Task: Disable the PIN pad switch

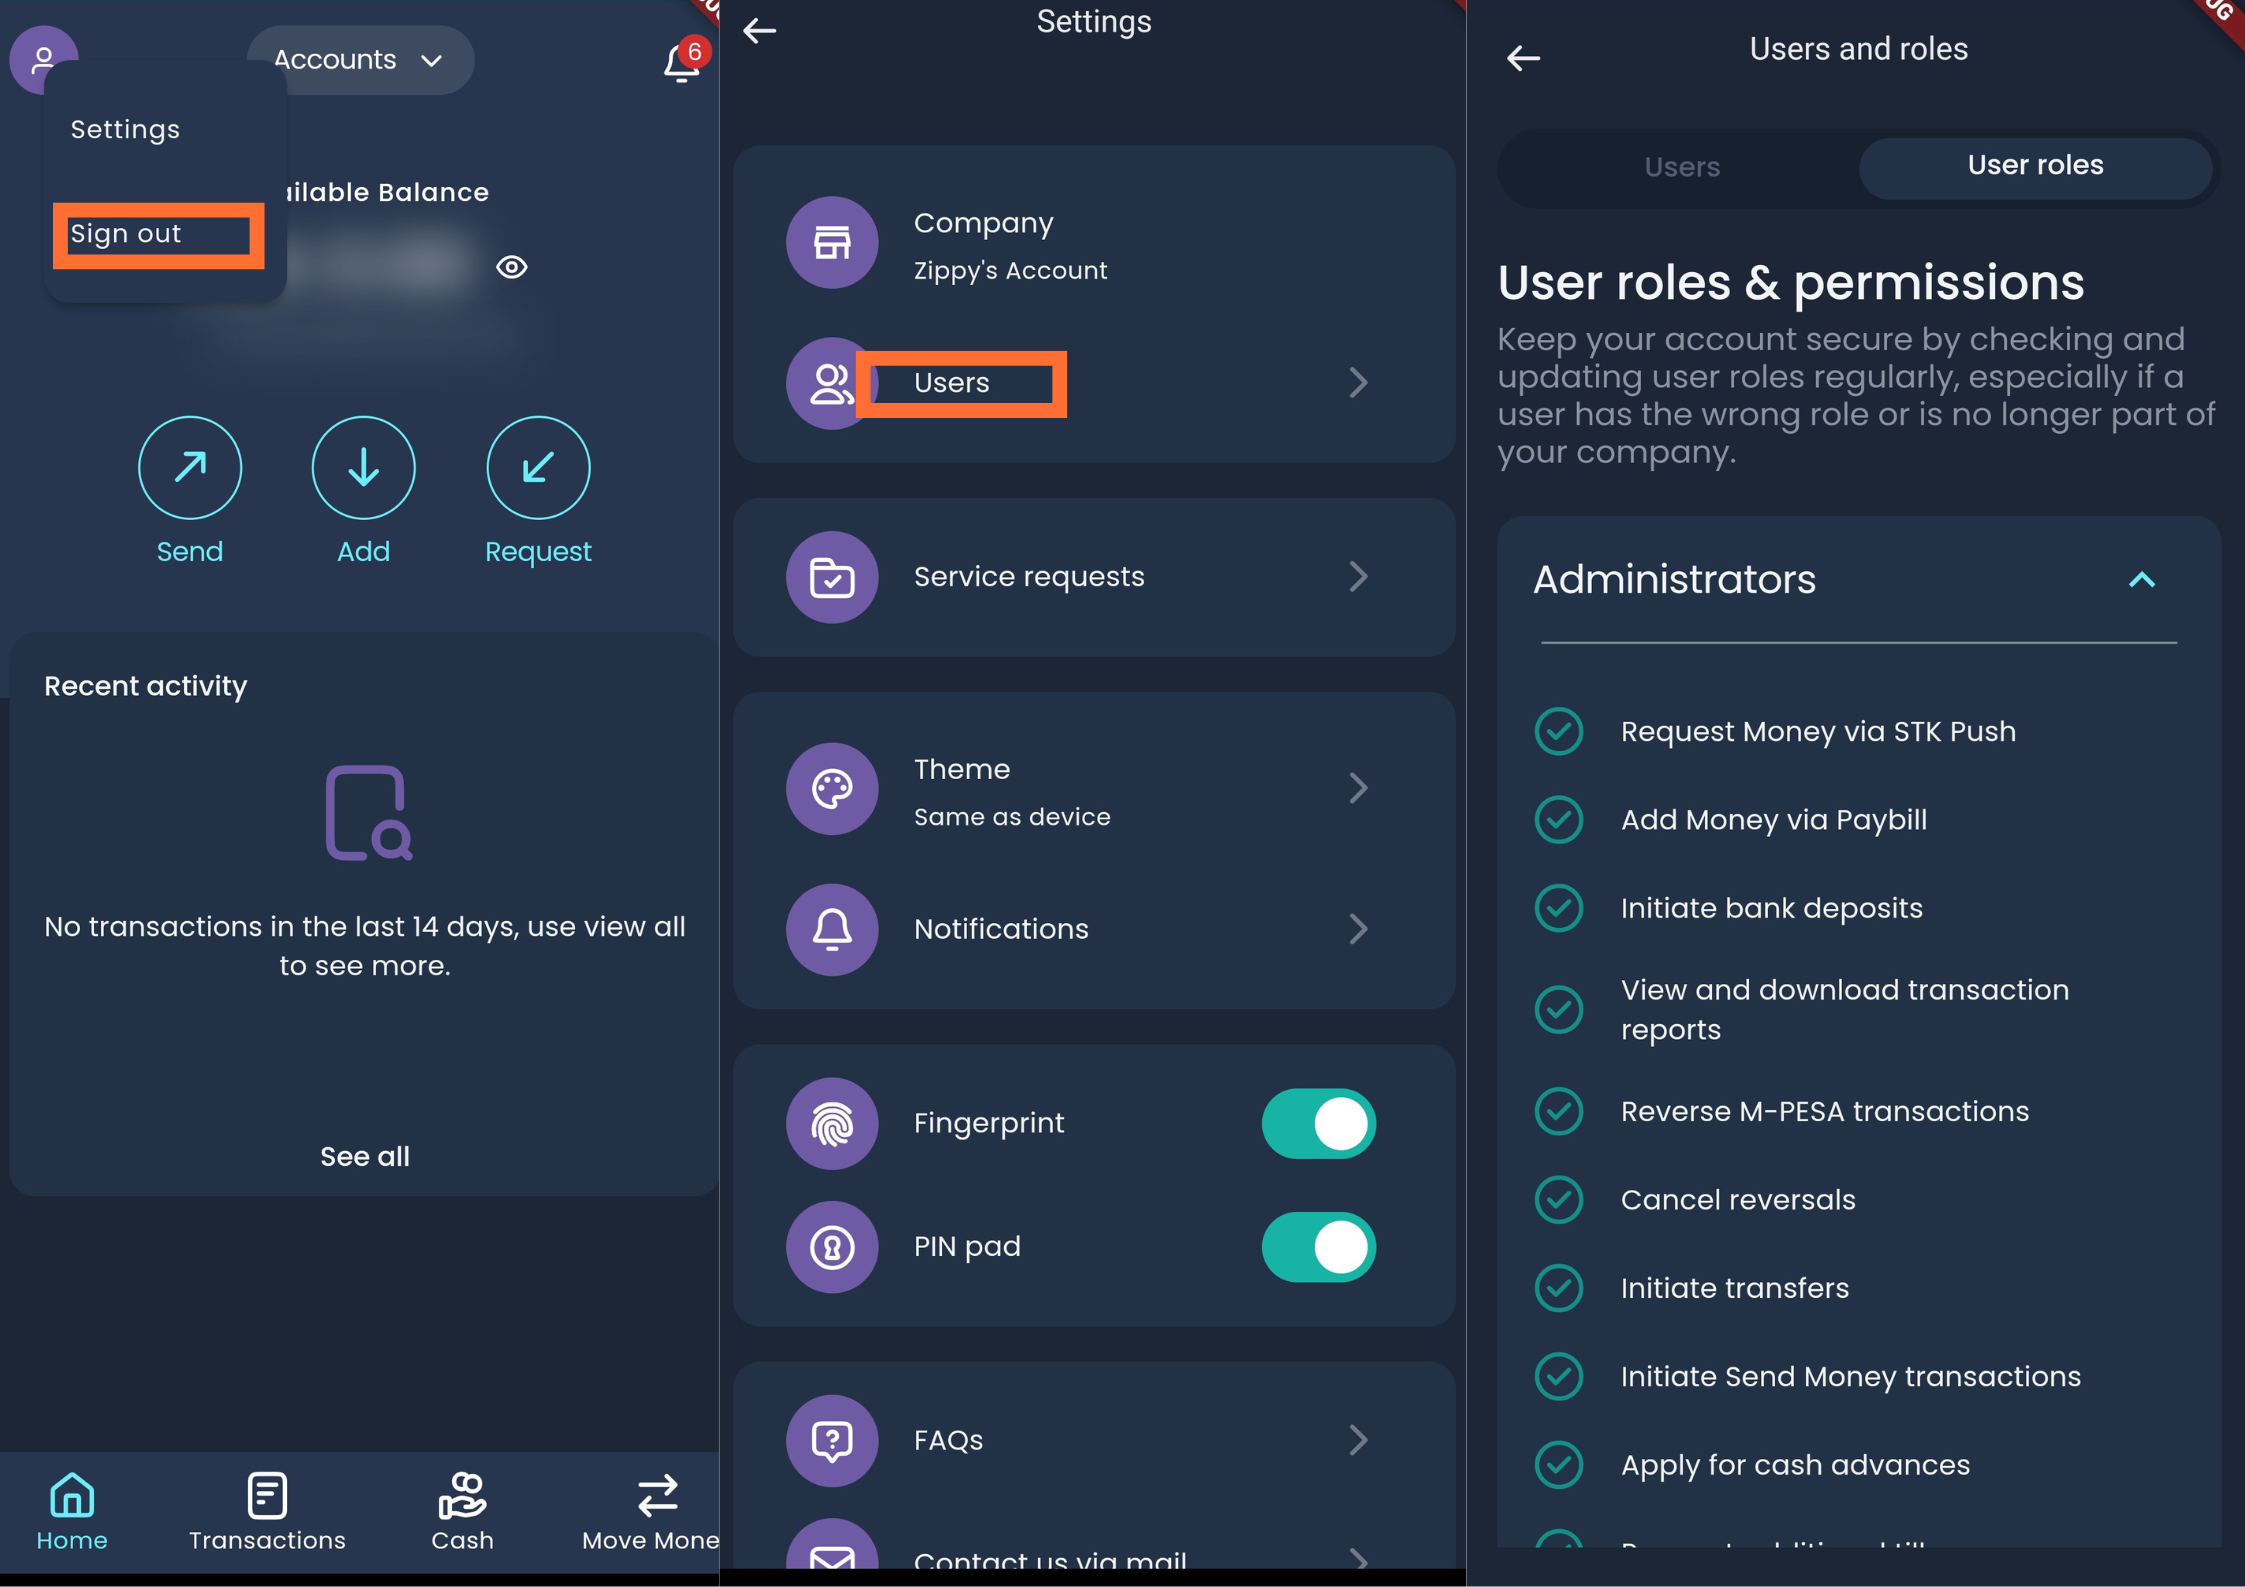Action: [x=1318, y=1246]
